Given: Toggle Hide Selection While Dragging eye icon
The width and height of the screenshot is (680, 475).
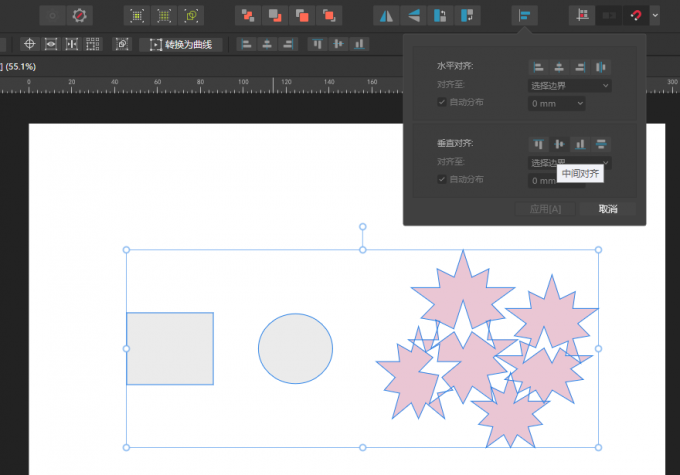Looking at the screenshot, I should click(51, 44).
